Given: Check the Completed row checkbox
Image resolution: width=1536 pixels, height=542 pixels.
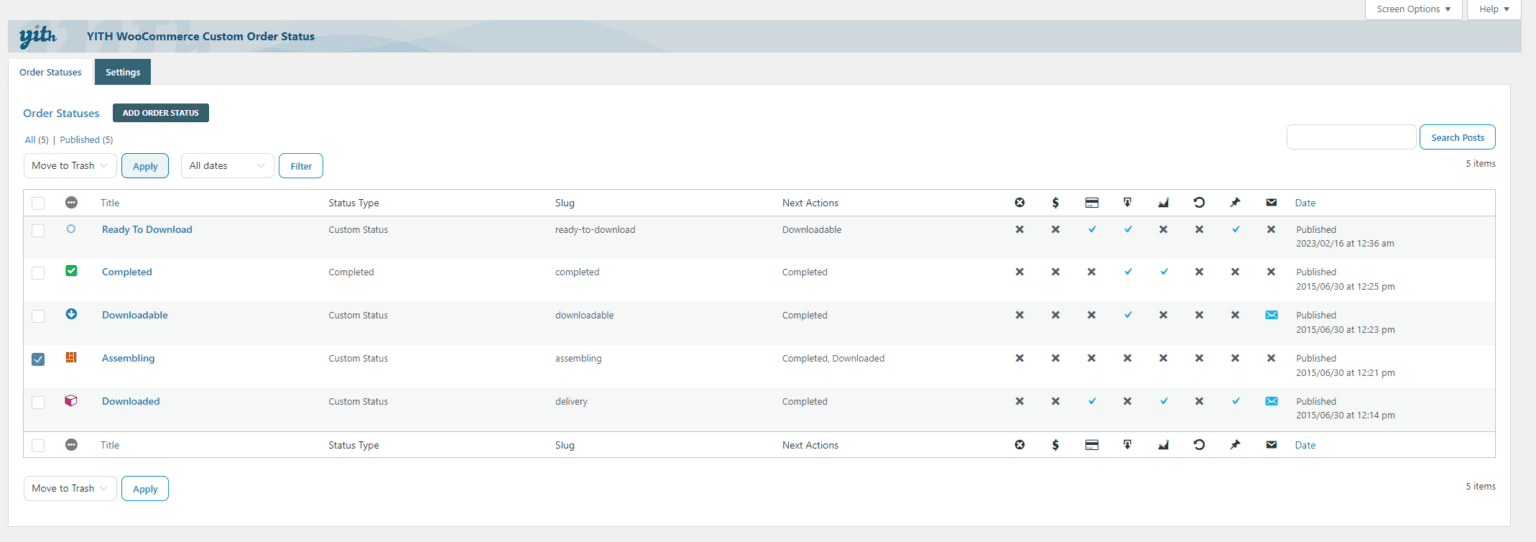Looking at the screenshot, I should point(38,273).
